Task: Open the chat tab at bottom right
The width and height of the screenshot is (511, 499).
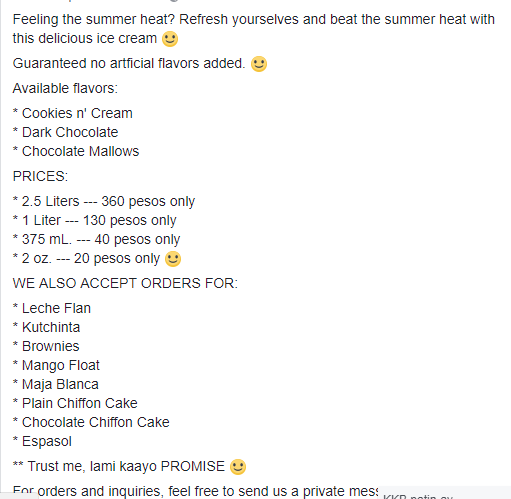Action: [x=445, y=493]
